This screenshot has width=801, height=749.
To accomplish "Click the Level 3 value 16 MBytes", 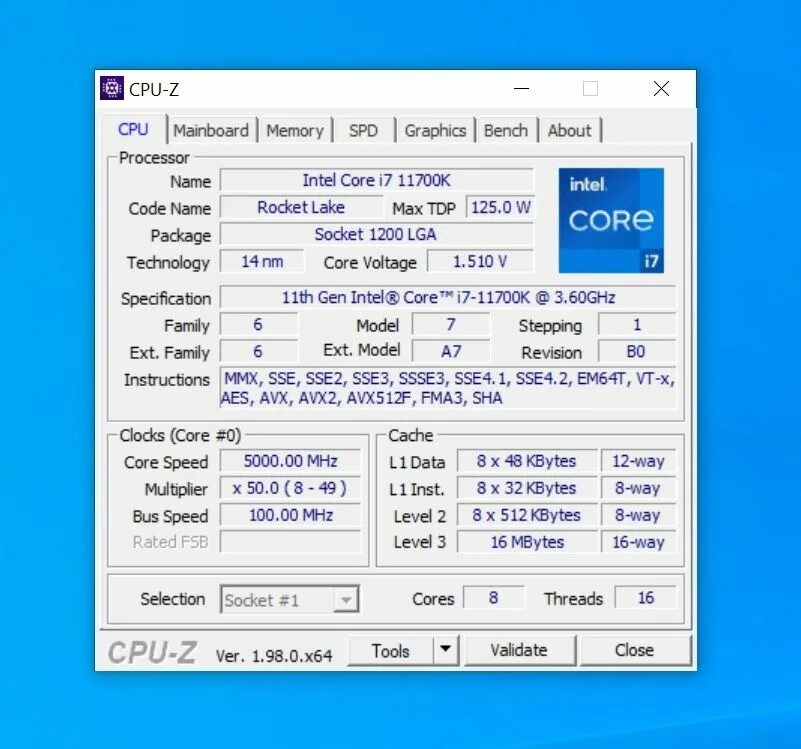I will (x=527, y=542).
